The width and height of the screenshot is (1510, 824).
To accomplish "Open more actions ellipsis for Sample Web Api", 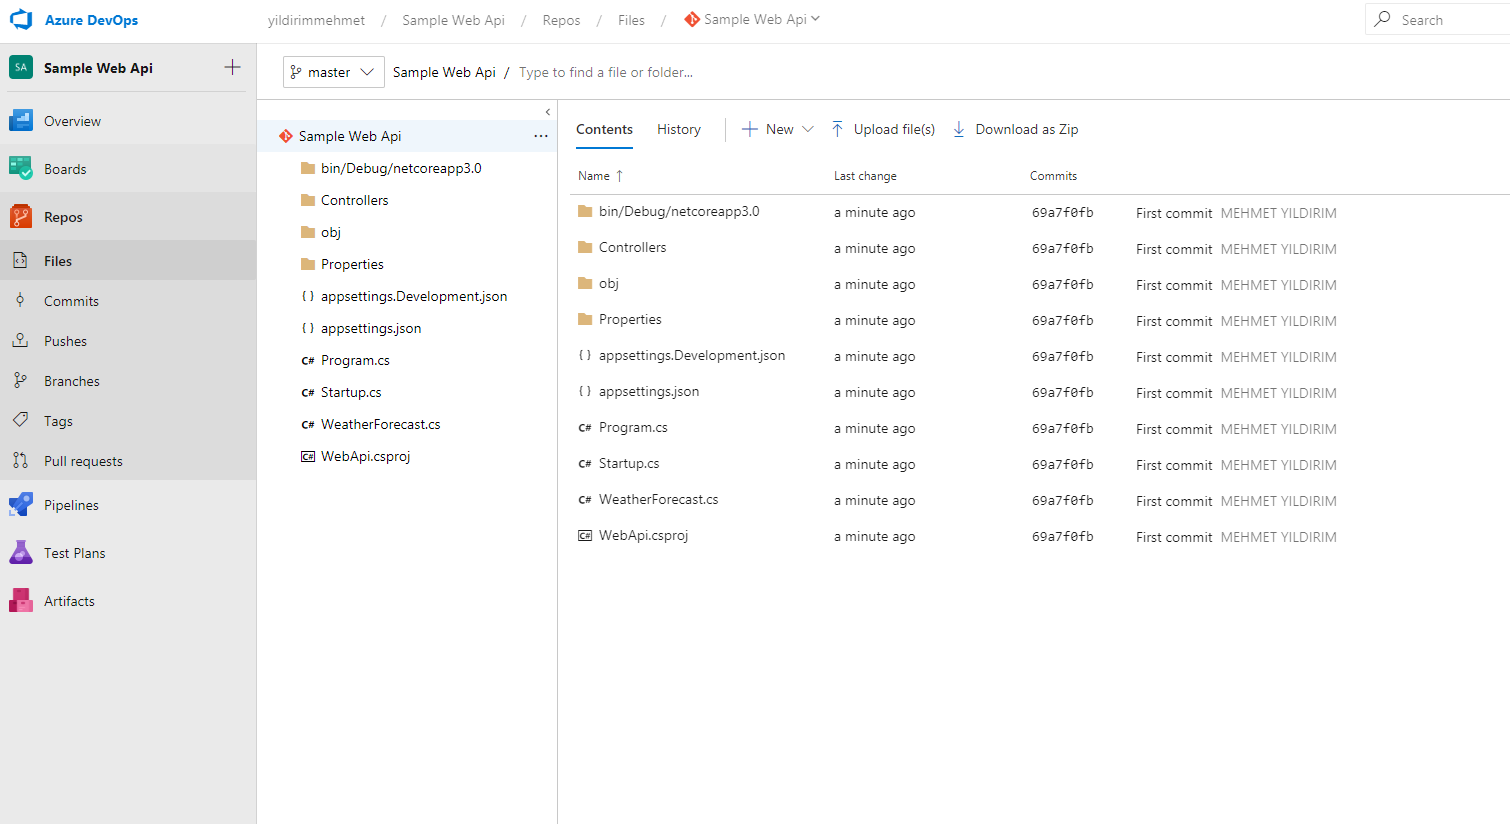I will click(541, 136).
